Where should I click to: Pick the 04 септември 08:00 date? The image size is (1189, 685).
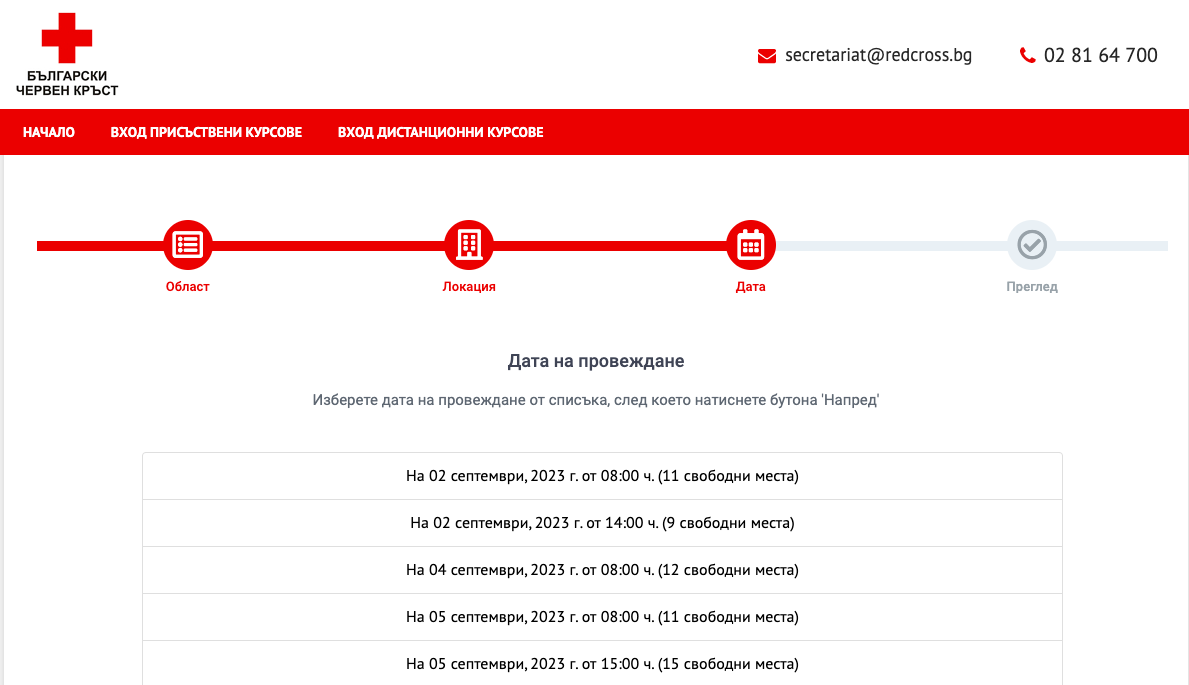click(x=602, y=570)
